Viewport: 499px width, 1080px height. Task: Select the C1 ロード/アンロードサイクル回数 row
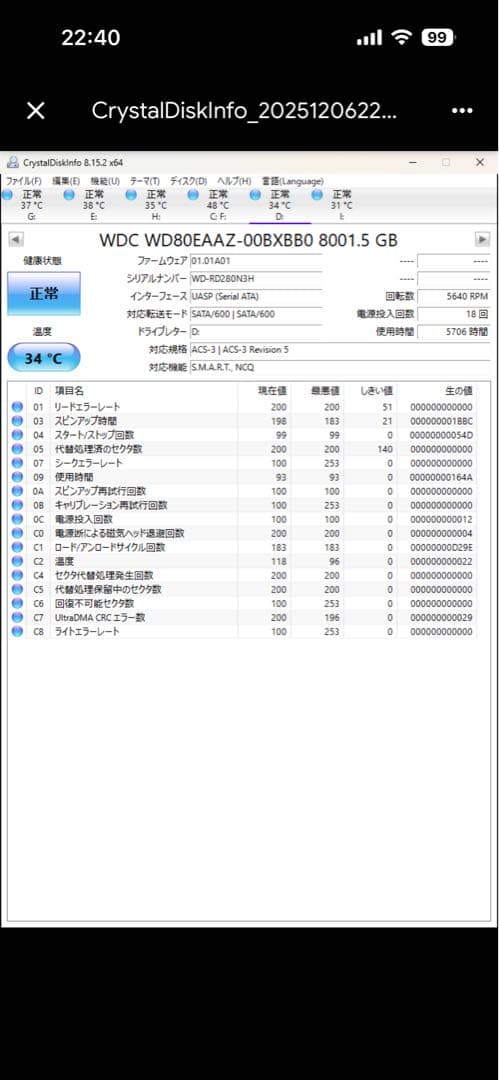point(243,548)
